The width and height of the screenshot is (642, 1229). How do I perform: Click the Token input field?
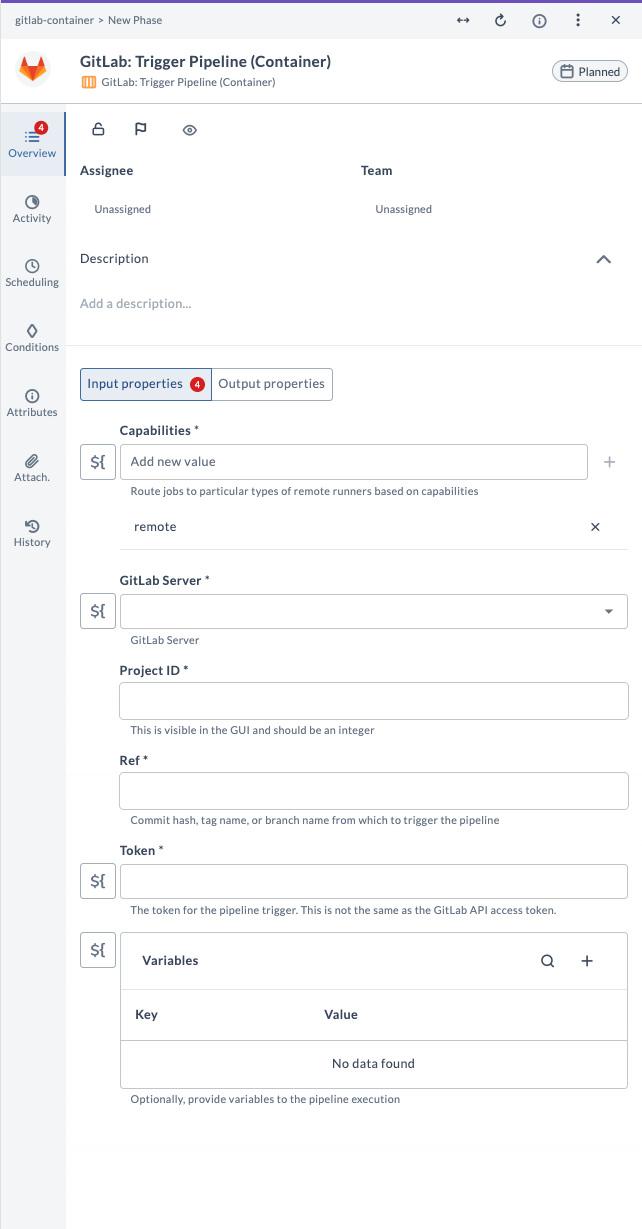(x=374, y=881)
